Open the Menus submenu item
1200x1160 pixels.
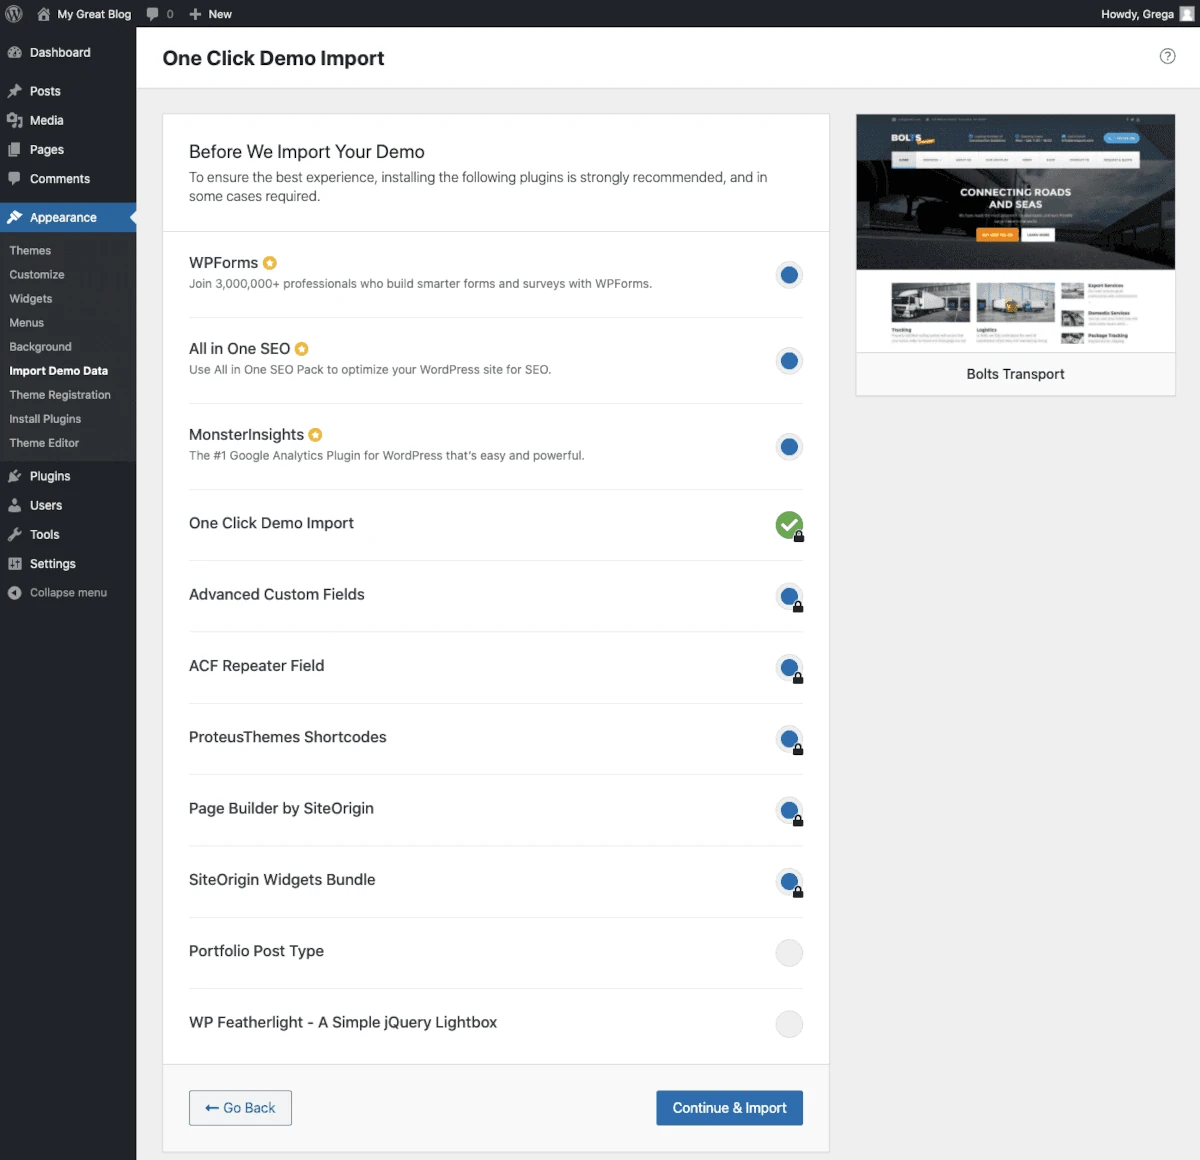[x=27, y=323]
